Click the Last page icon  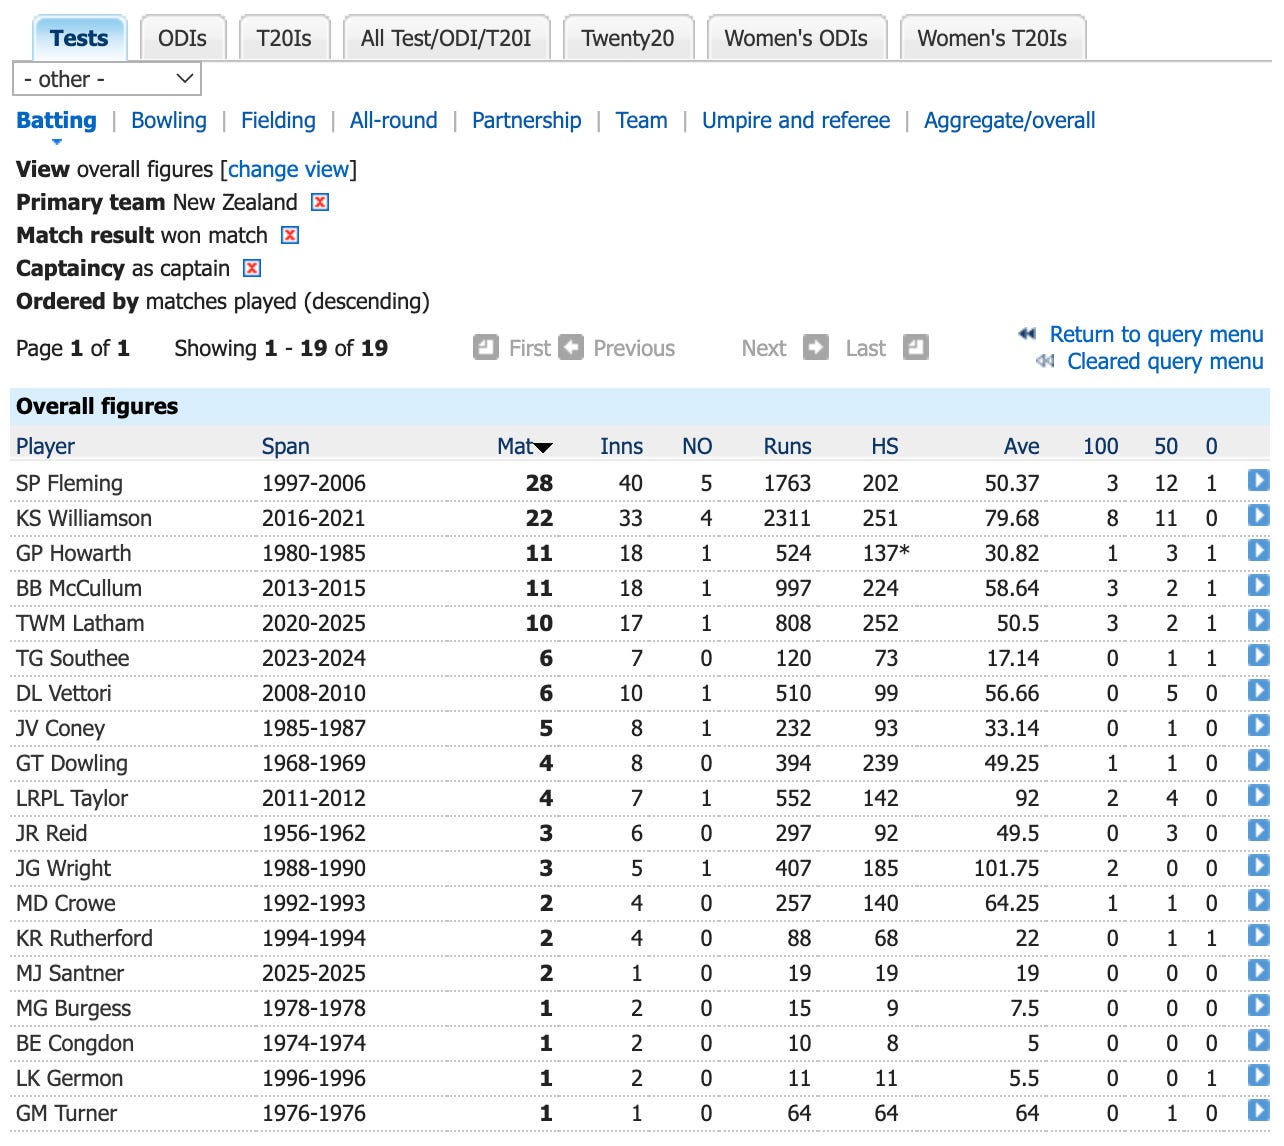pyautogui.click(x=916, y=347)
